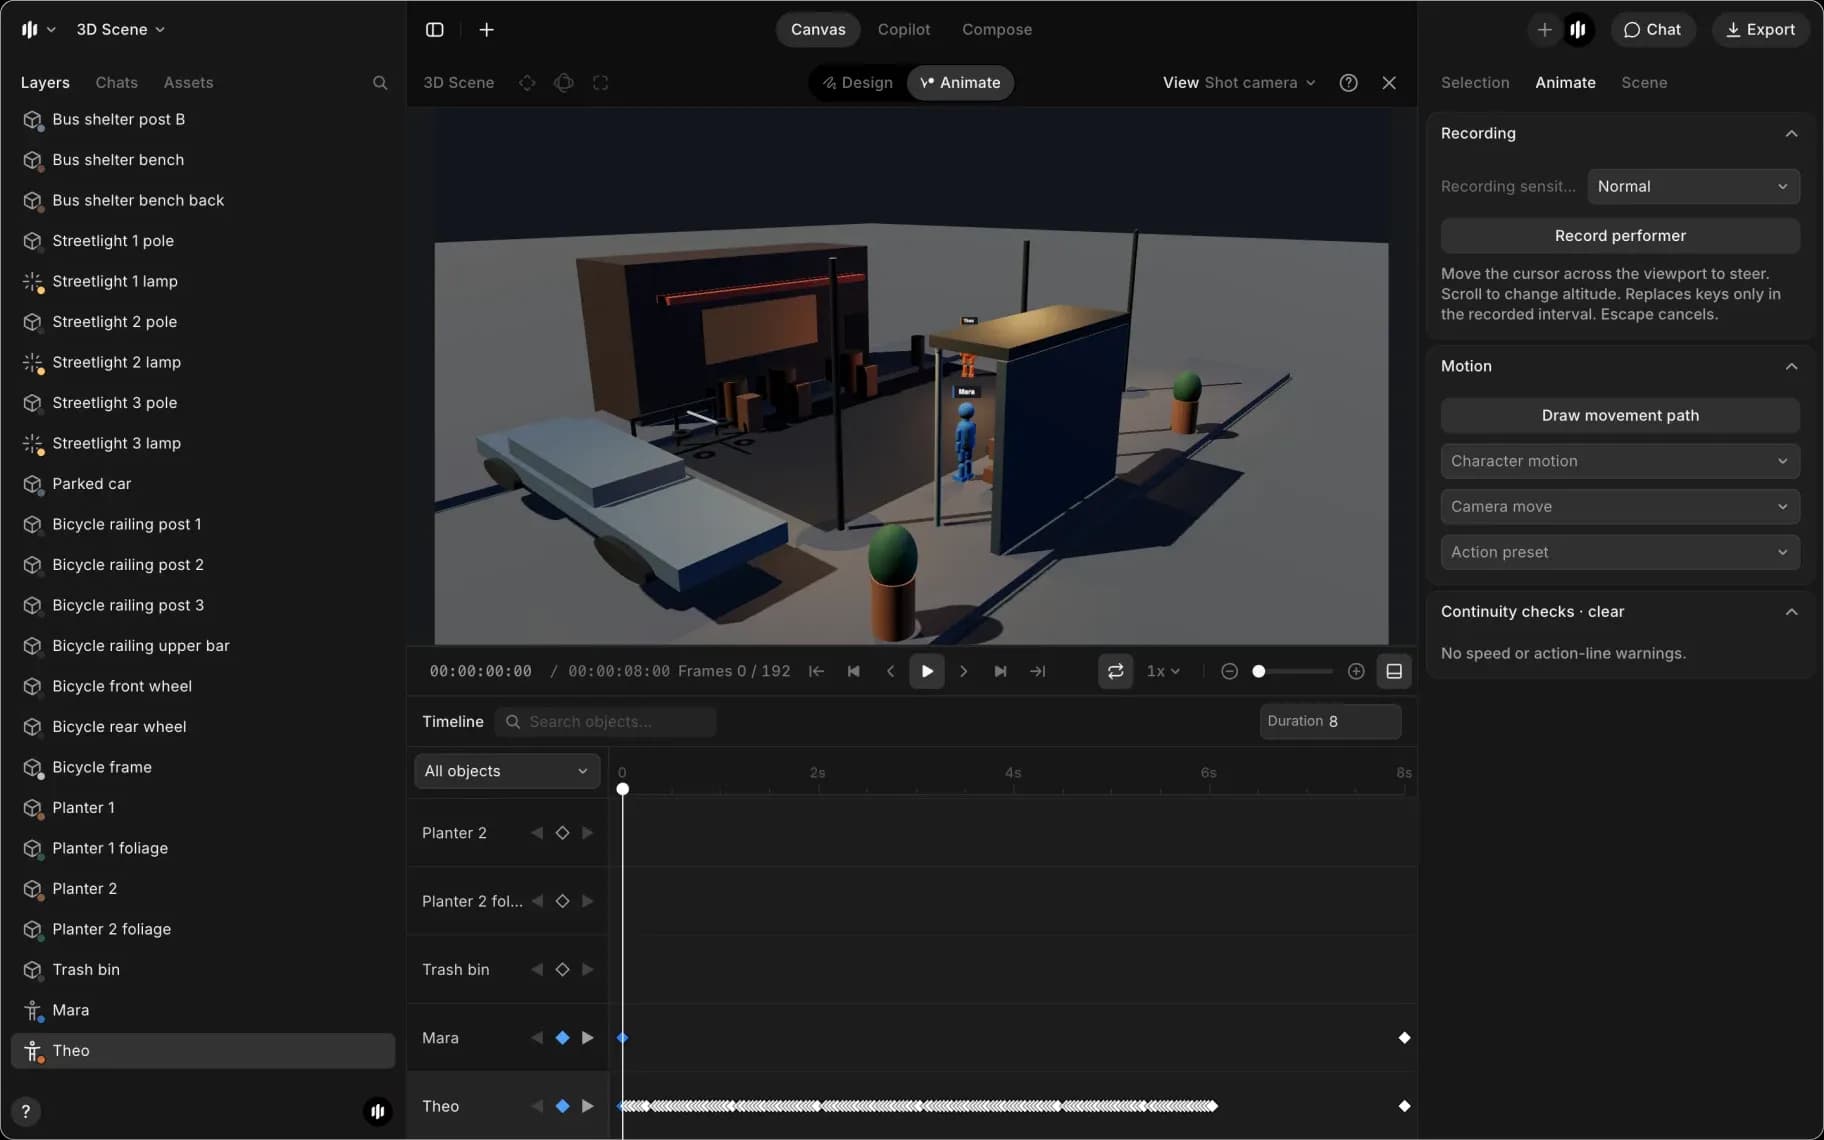
Task: Click Draw movement path button
Action: (x=1620, y=416)
